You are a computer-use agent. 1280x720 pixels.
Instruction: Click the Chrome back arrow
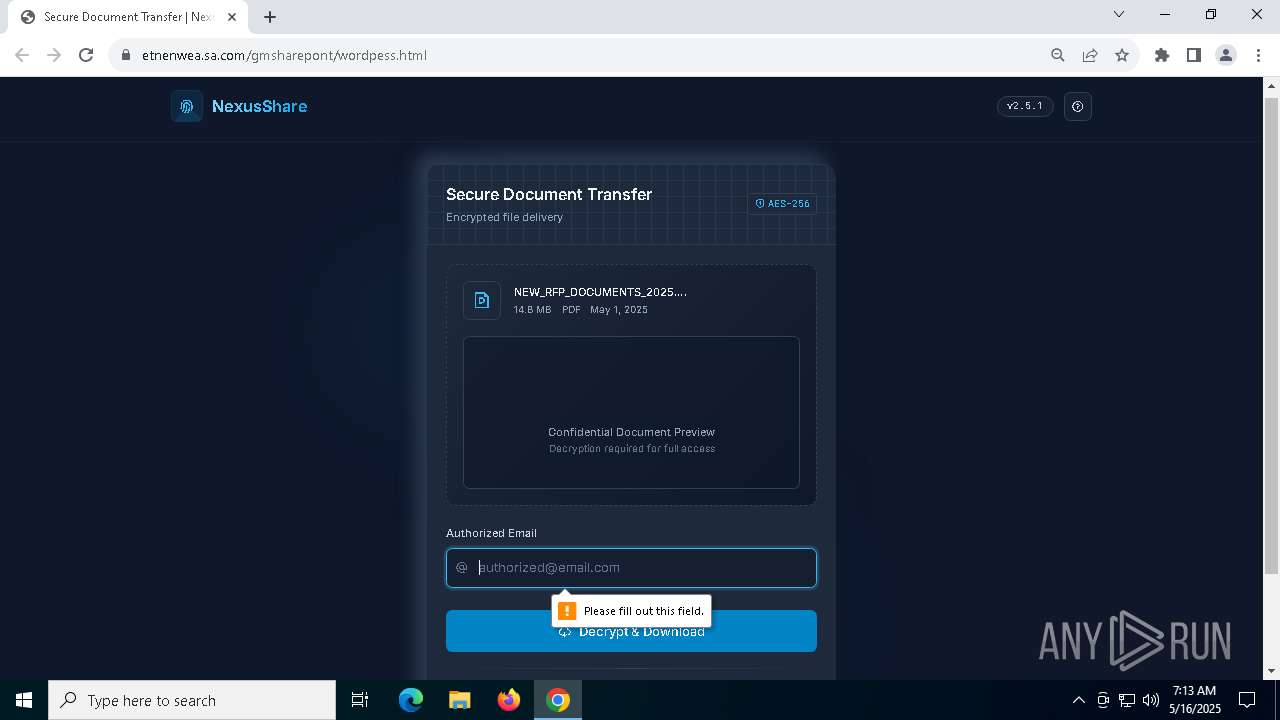tap(22, 55)
